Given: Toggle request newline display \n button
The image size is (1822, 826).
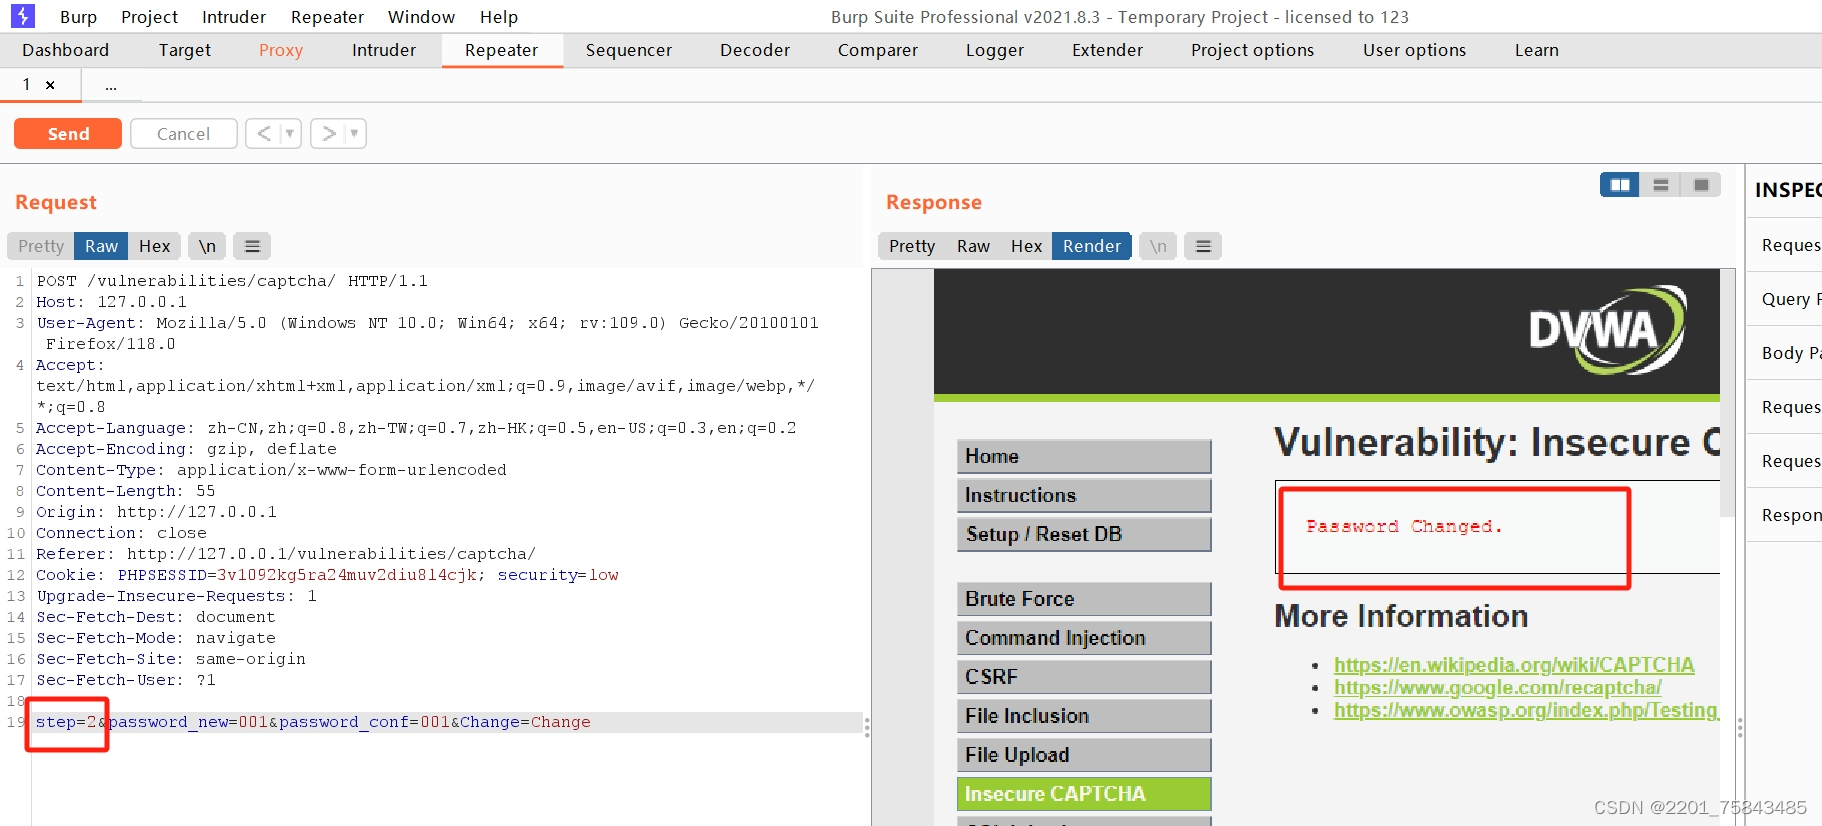Looking at the screenshot, I should [207, 246].
